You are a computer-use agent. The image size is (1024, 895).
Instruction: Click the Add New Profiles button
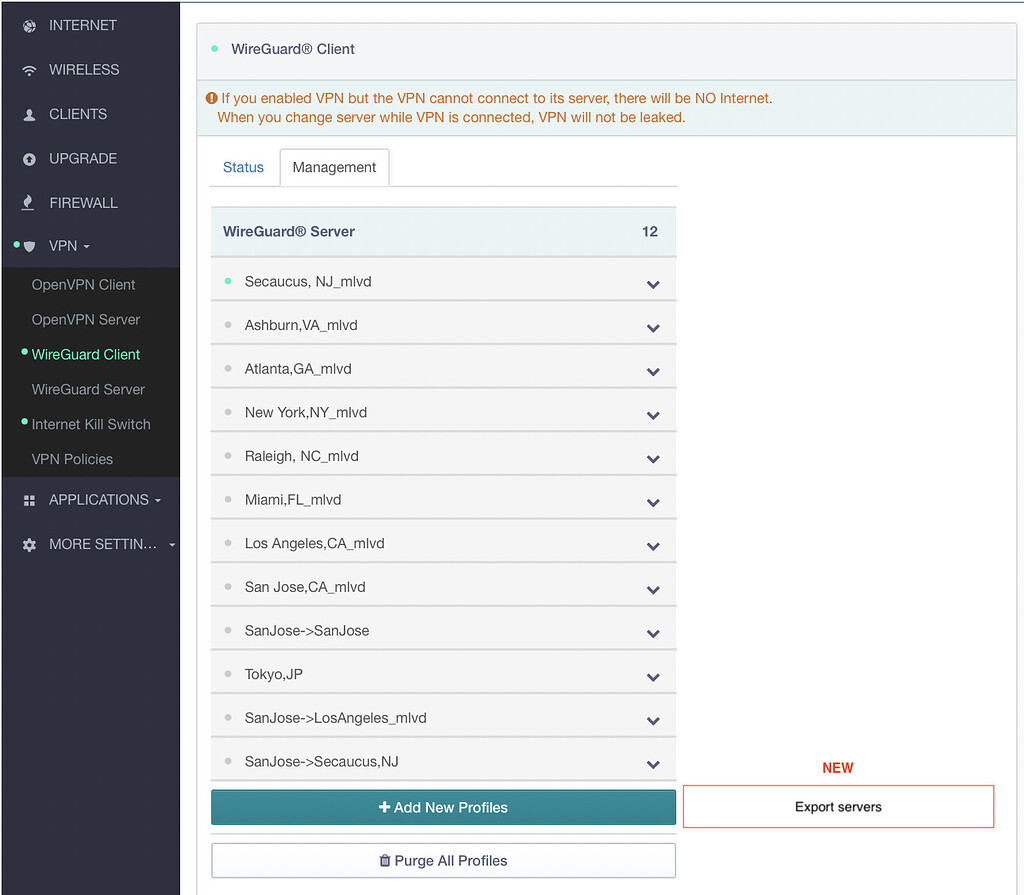click(443, 807)
